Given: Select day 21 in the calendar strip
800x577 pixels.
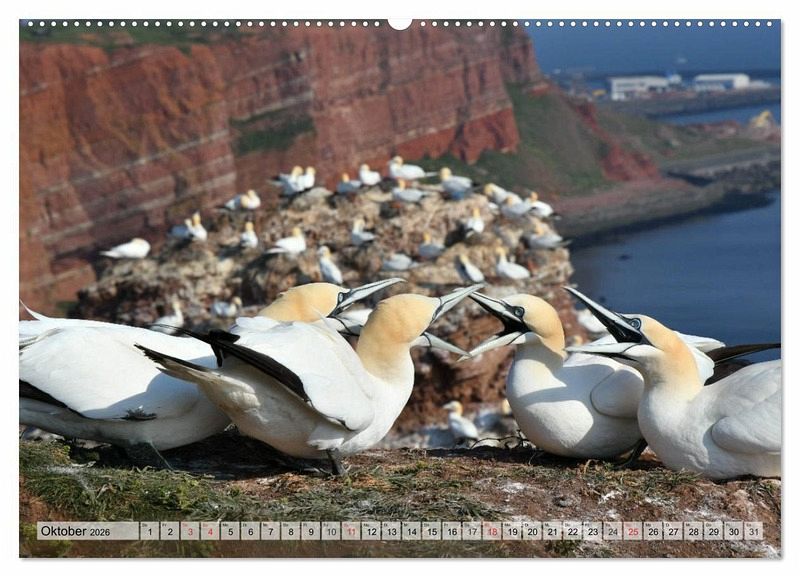Looking at the screenshot, I should pyautogui.click(x=553, y=531).
